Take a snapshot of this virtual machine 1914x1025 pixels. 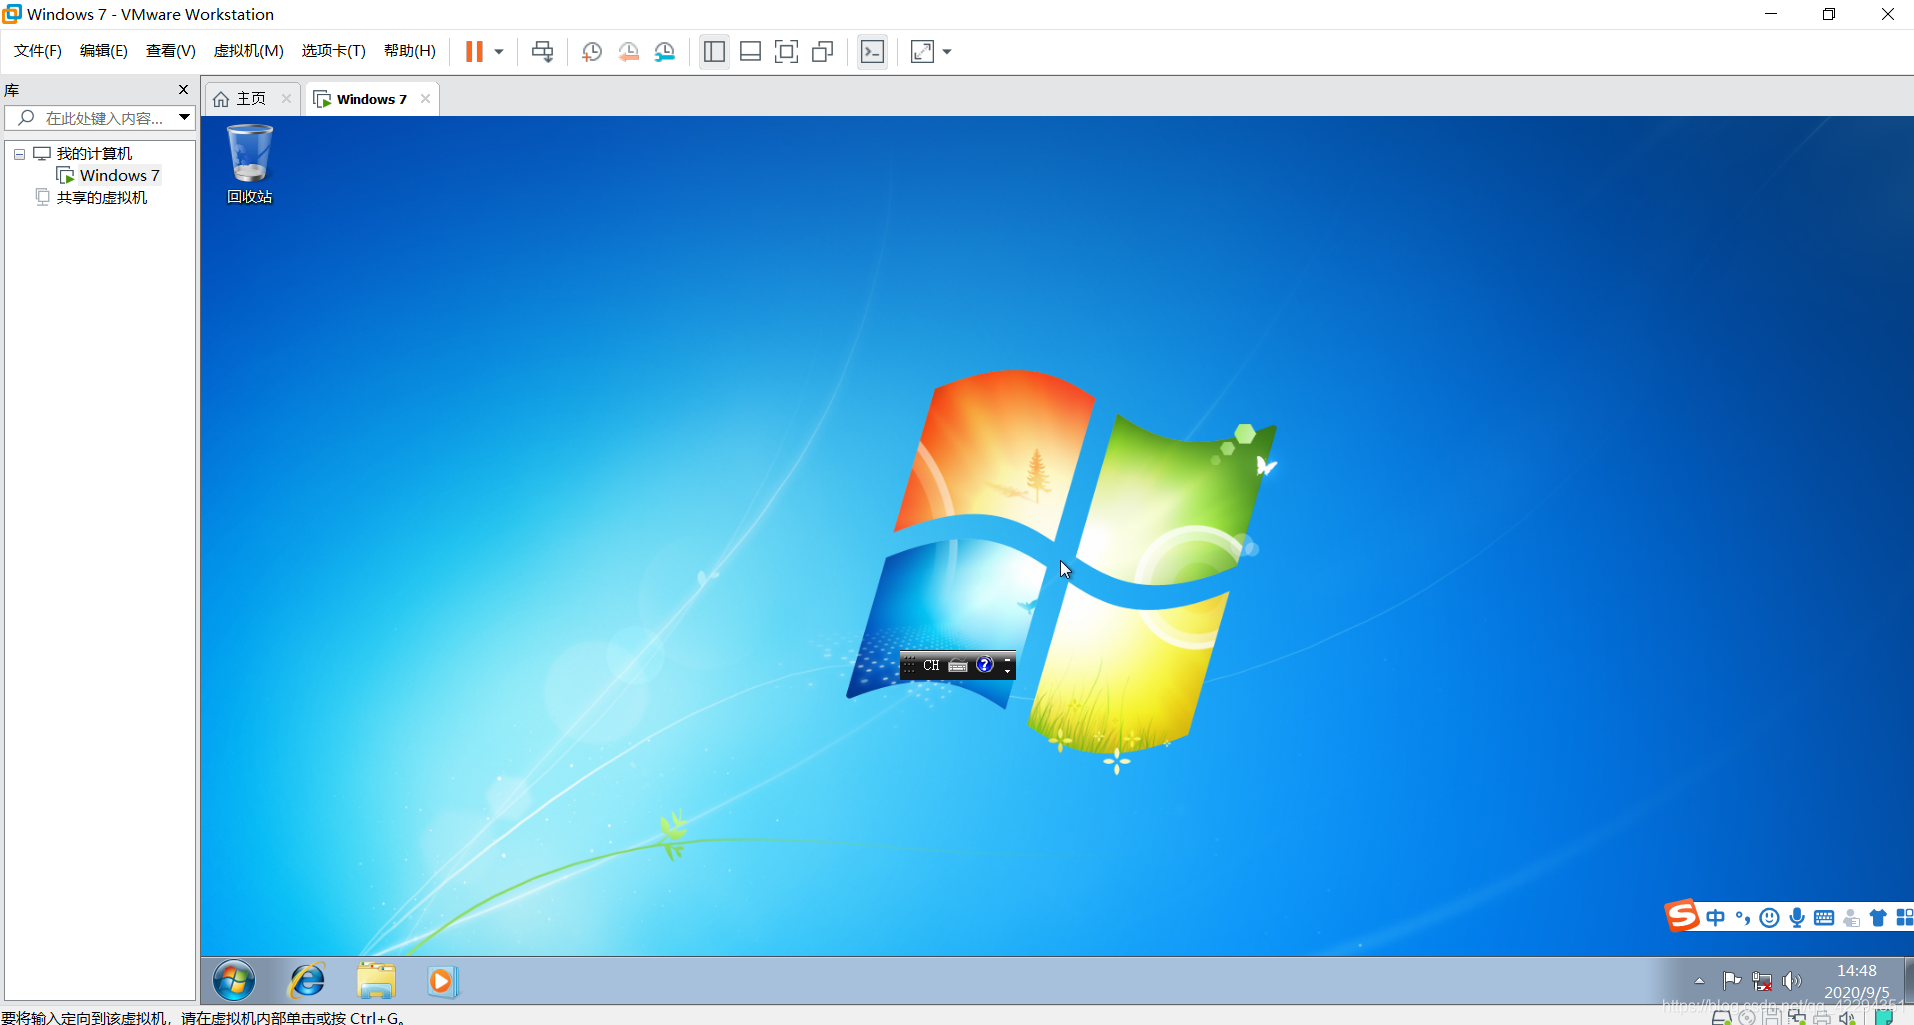(592, 52)
